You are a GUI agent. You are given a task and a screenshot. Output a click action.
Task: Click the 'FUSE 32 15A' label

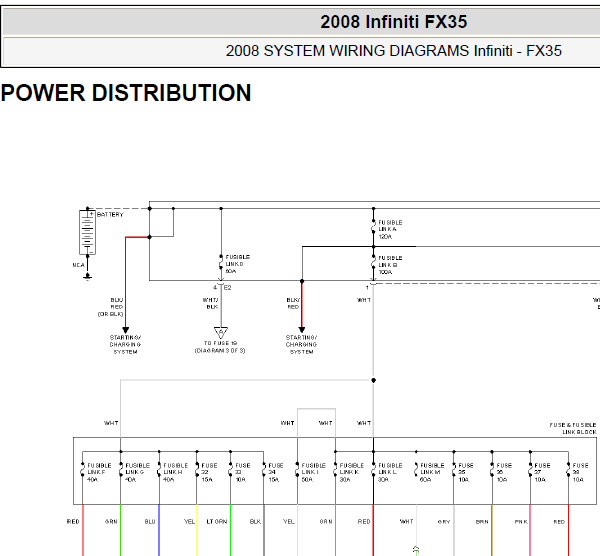pos(209,472)
